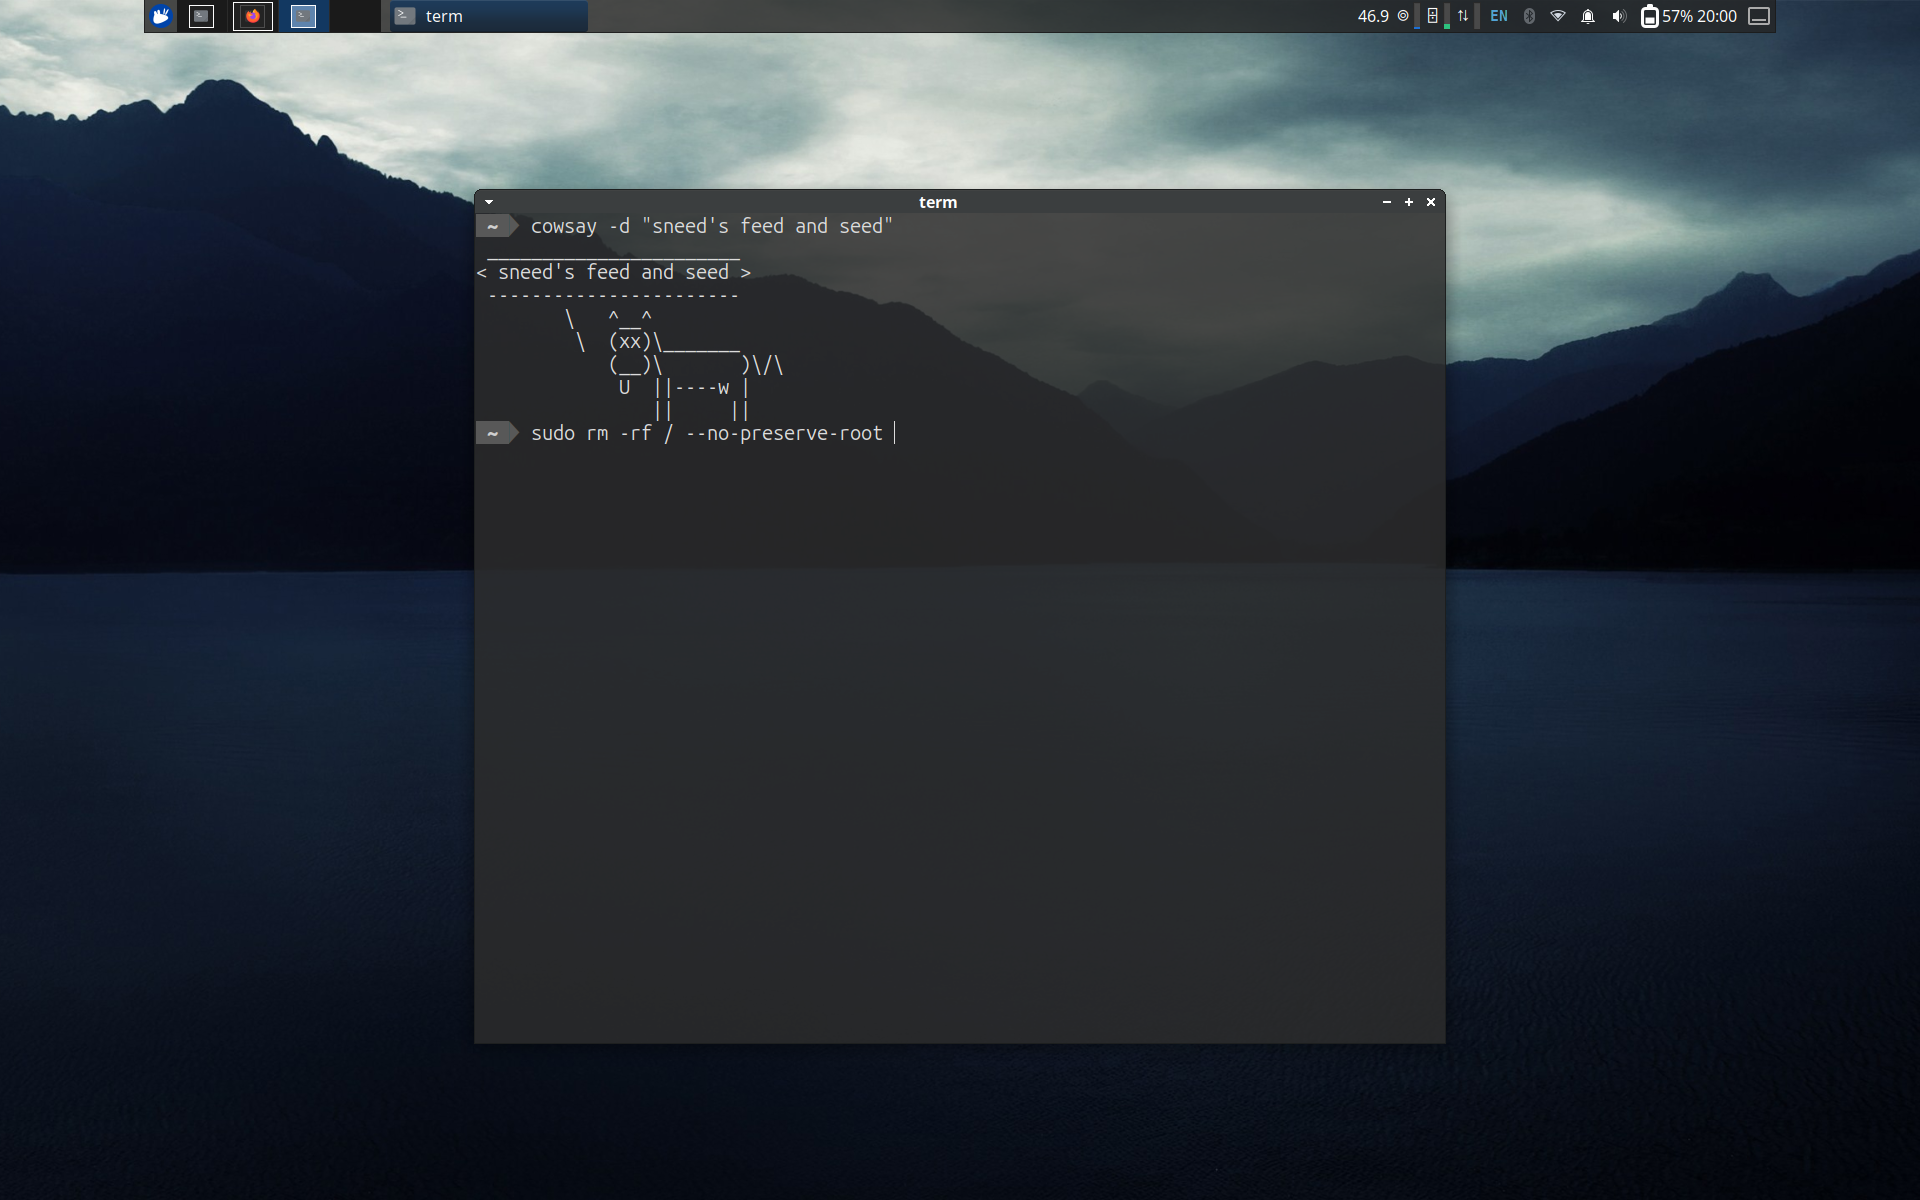This screenshot has height=1200, width=1920.
Task: Switch keyboard layout via EN indicator
Action: tap(1499, 16)
